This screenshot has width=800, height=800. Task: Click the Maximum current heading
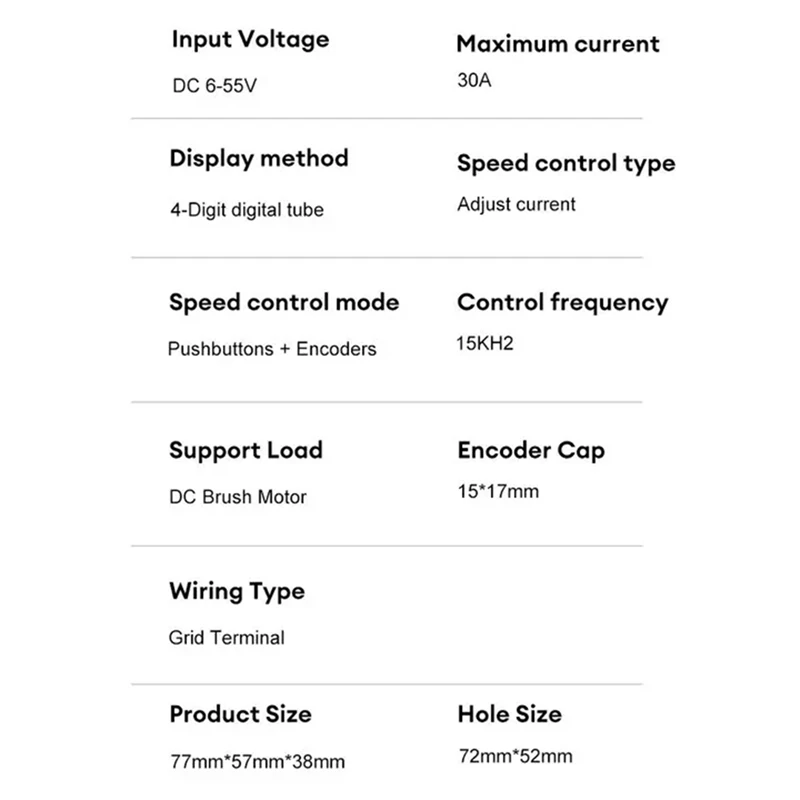click(x=558, y=44)
